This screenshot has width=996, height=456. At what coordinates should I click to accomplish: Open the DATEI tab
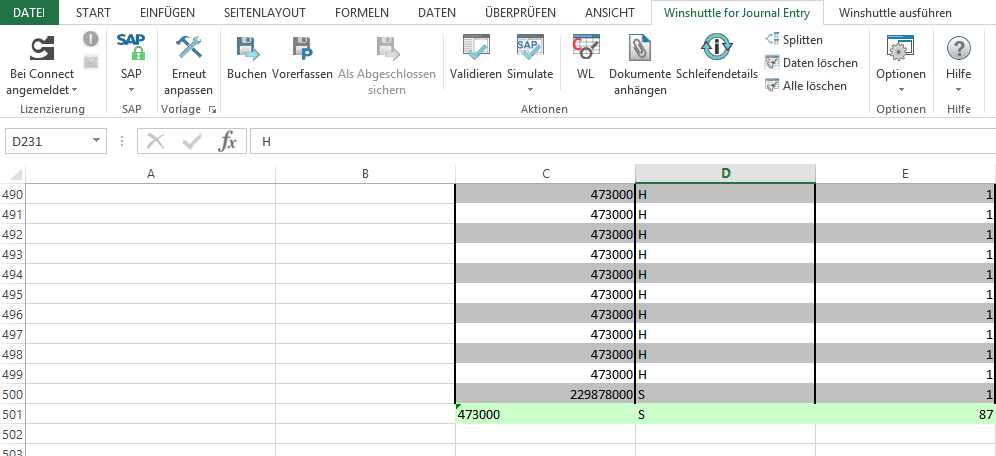point(29,13)
